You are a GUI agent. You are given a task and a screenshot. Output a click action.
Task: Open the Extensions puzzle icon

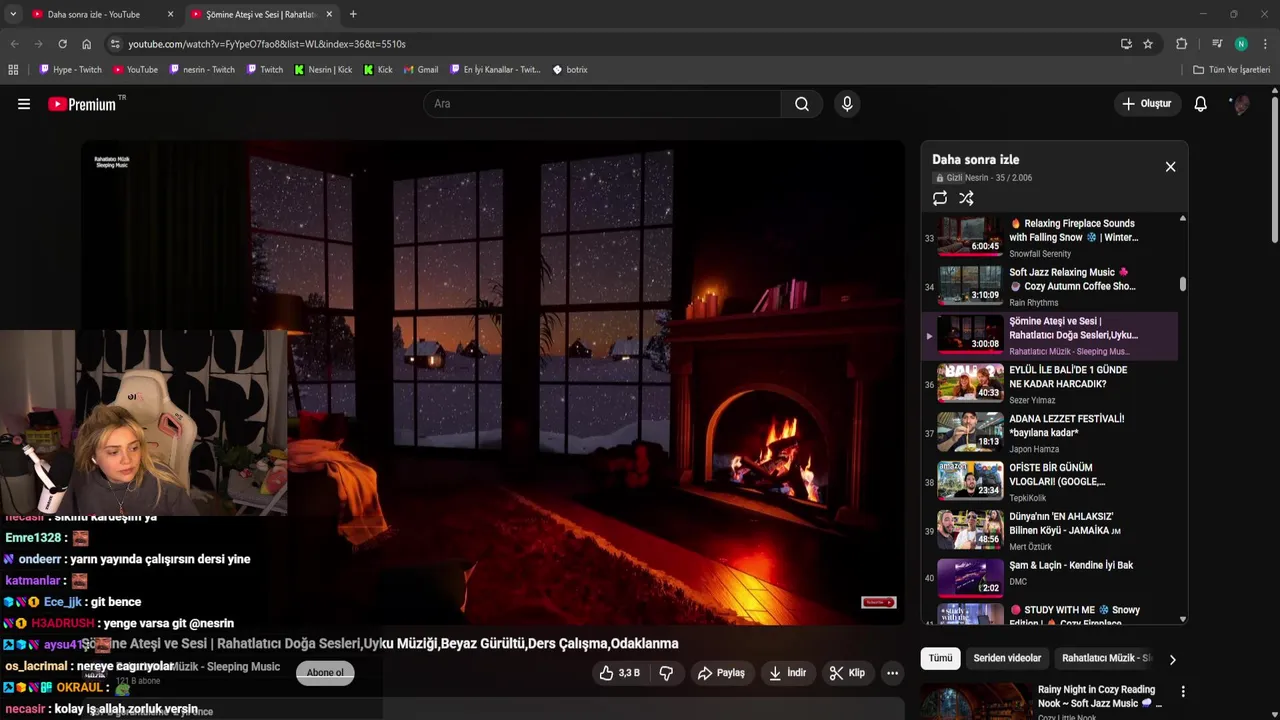coord(1181,44)
